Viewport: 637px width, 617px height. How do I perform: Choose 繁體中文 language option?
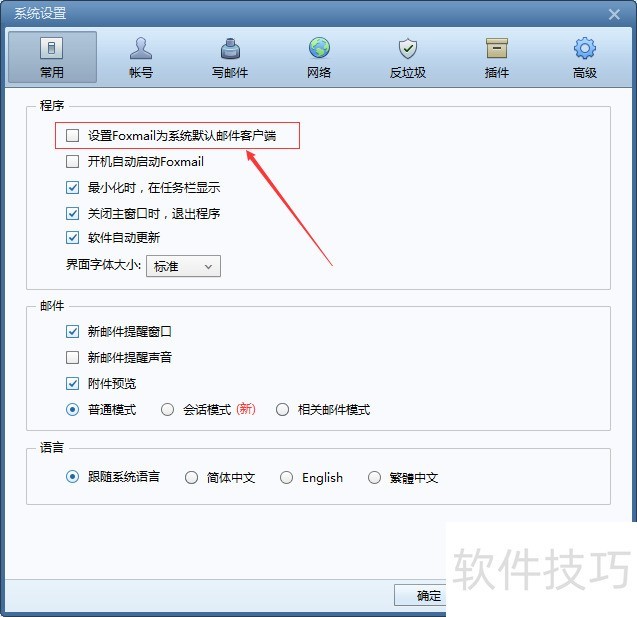[x=374, y=477]
